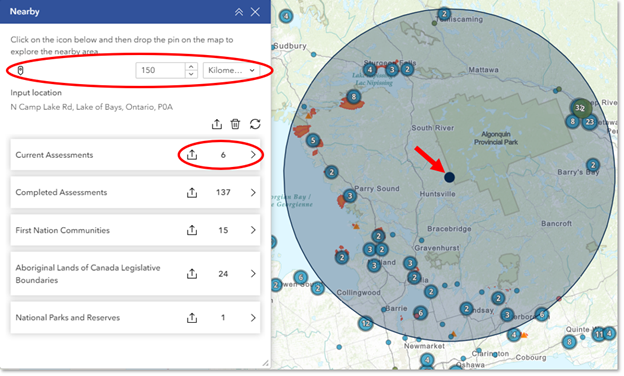The height and width of the screenshot is (376, 624).
Task: Export the Completed Assessments results
Action: [192, 193]
